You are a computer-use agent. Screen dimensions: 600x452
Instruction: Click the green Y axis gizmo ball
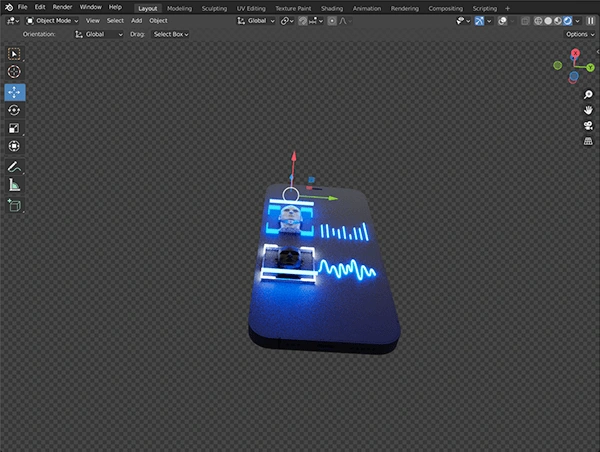coord(590,68)
